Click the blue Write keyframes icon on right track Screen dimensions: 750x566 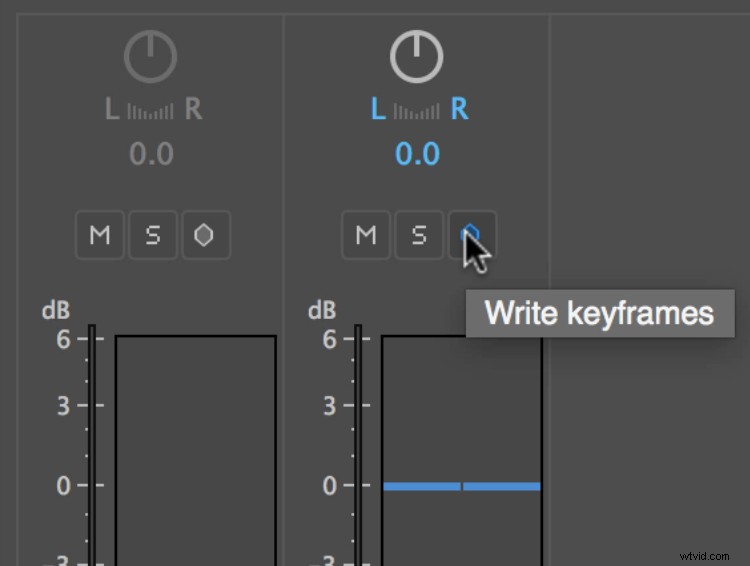coord(470,233)
